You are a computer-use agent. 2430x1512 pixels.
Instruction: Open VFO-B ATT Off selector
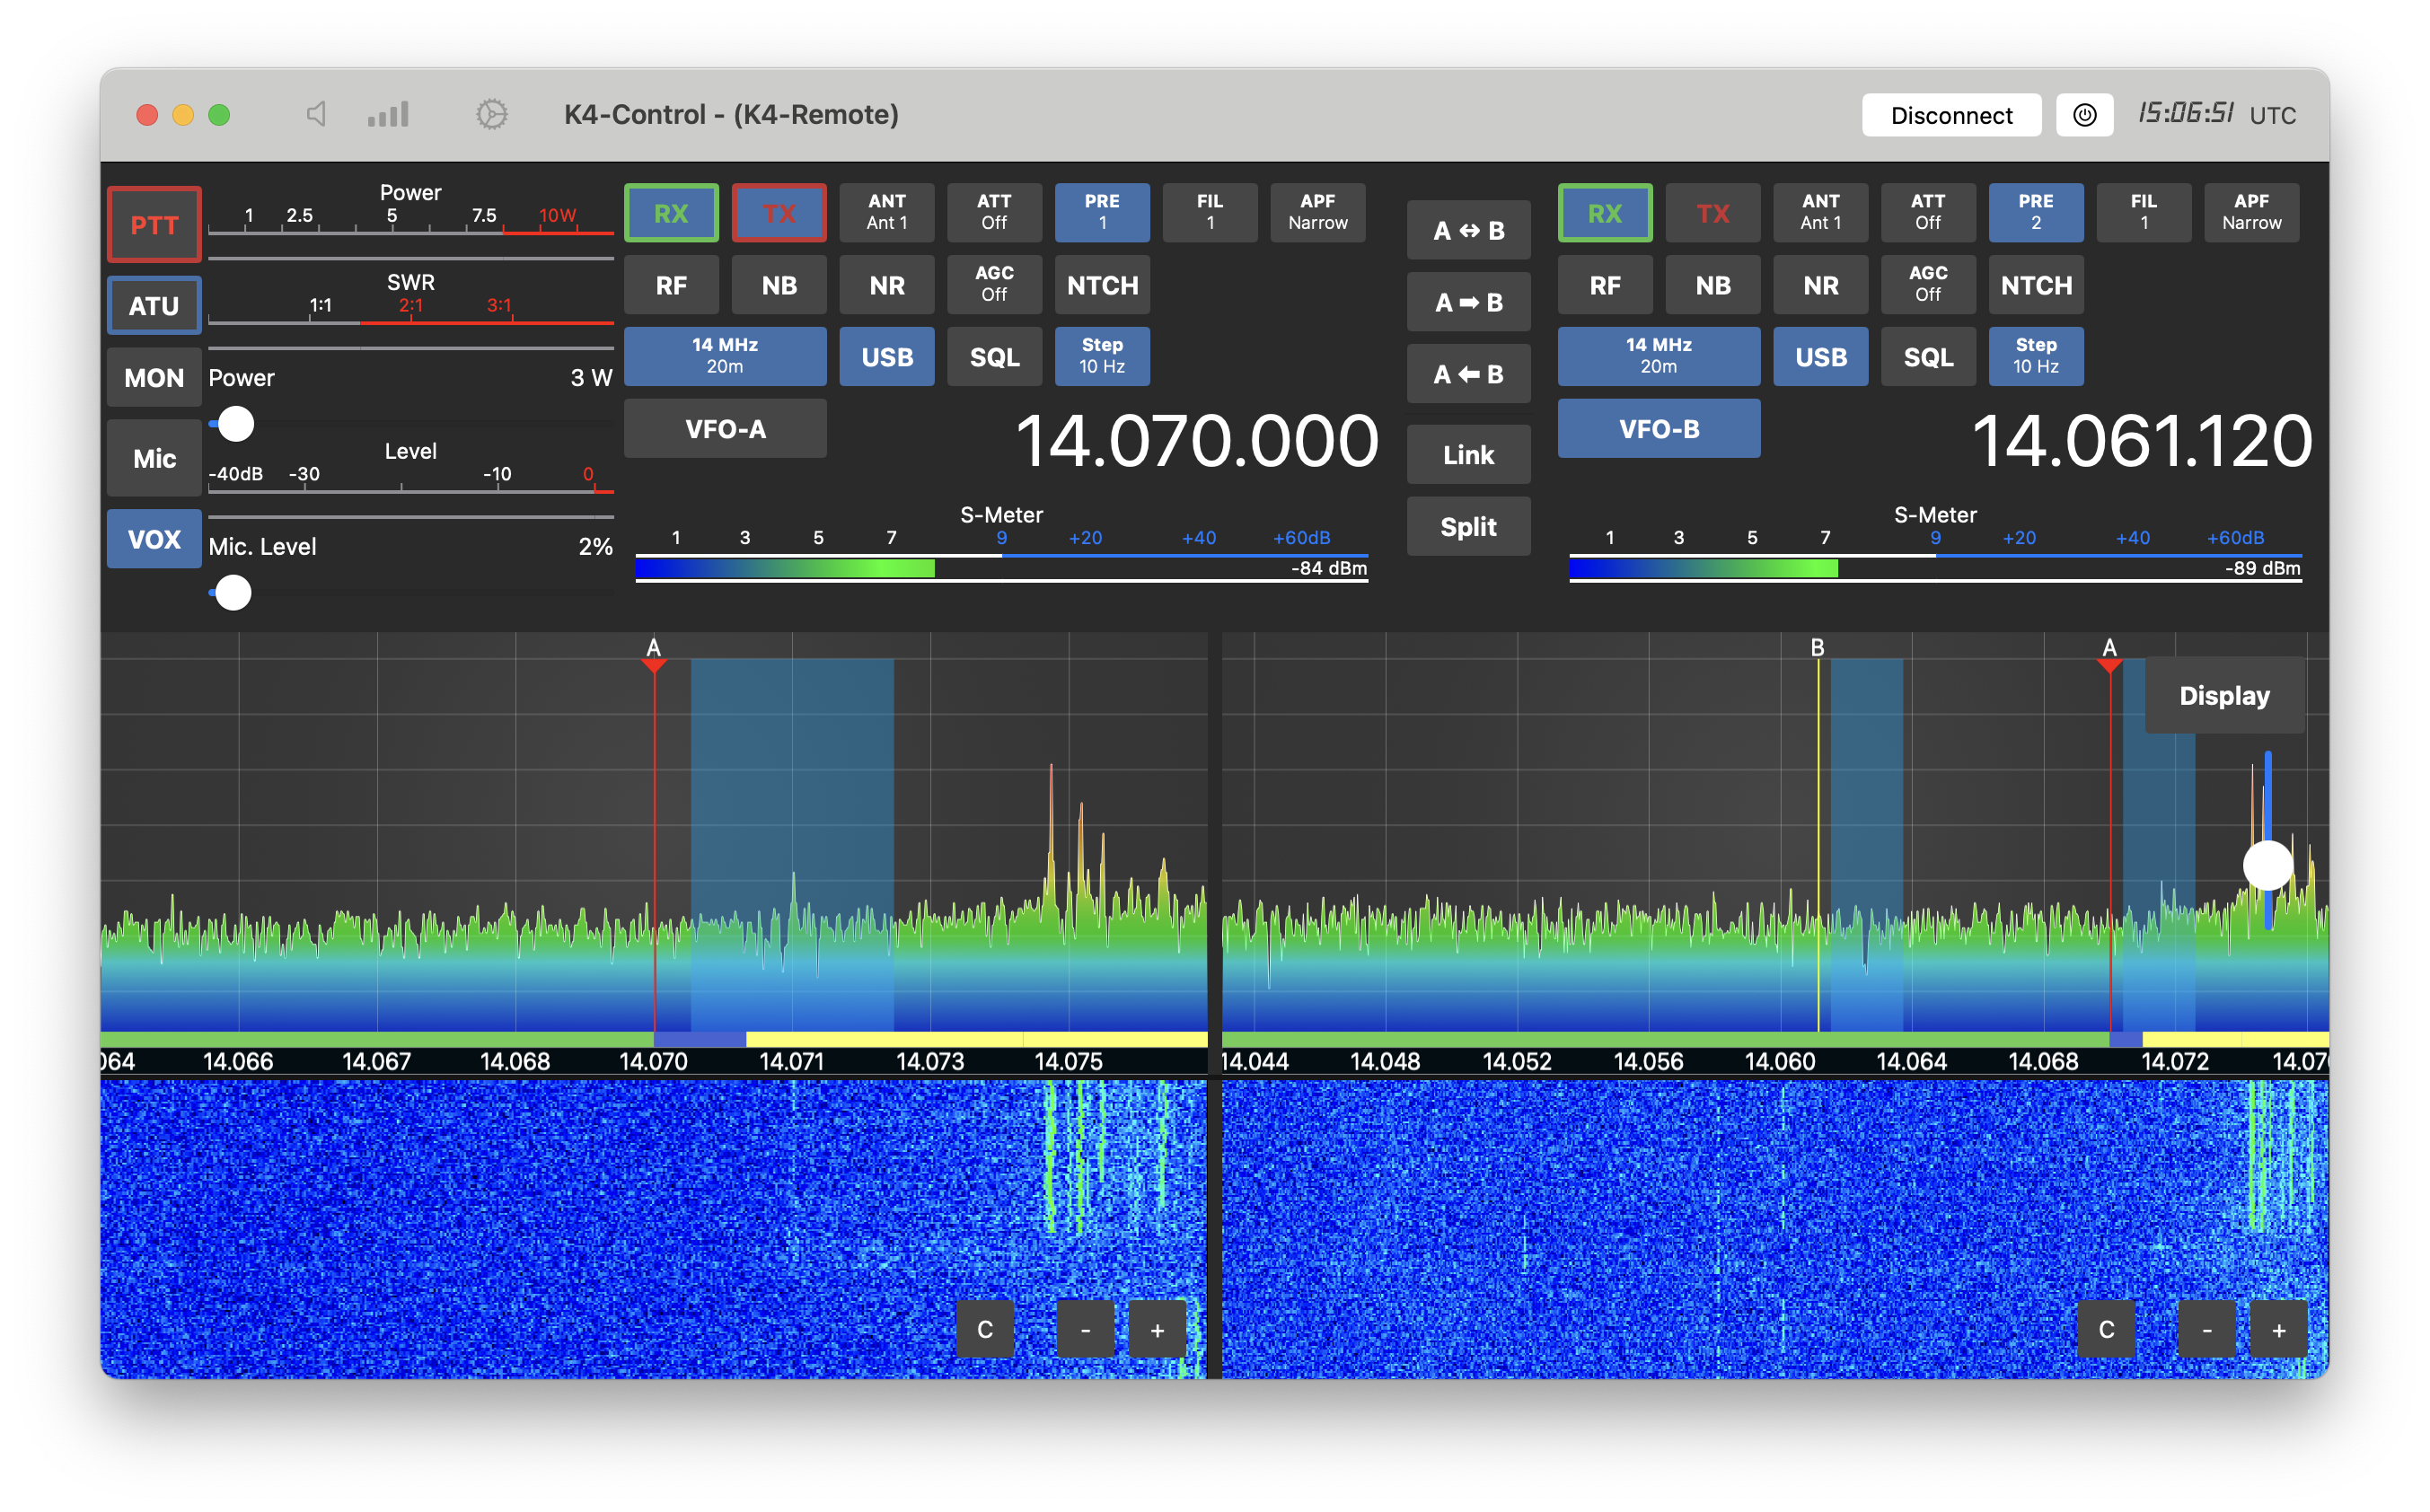tap(1928, 213)
